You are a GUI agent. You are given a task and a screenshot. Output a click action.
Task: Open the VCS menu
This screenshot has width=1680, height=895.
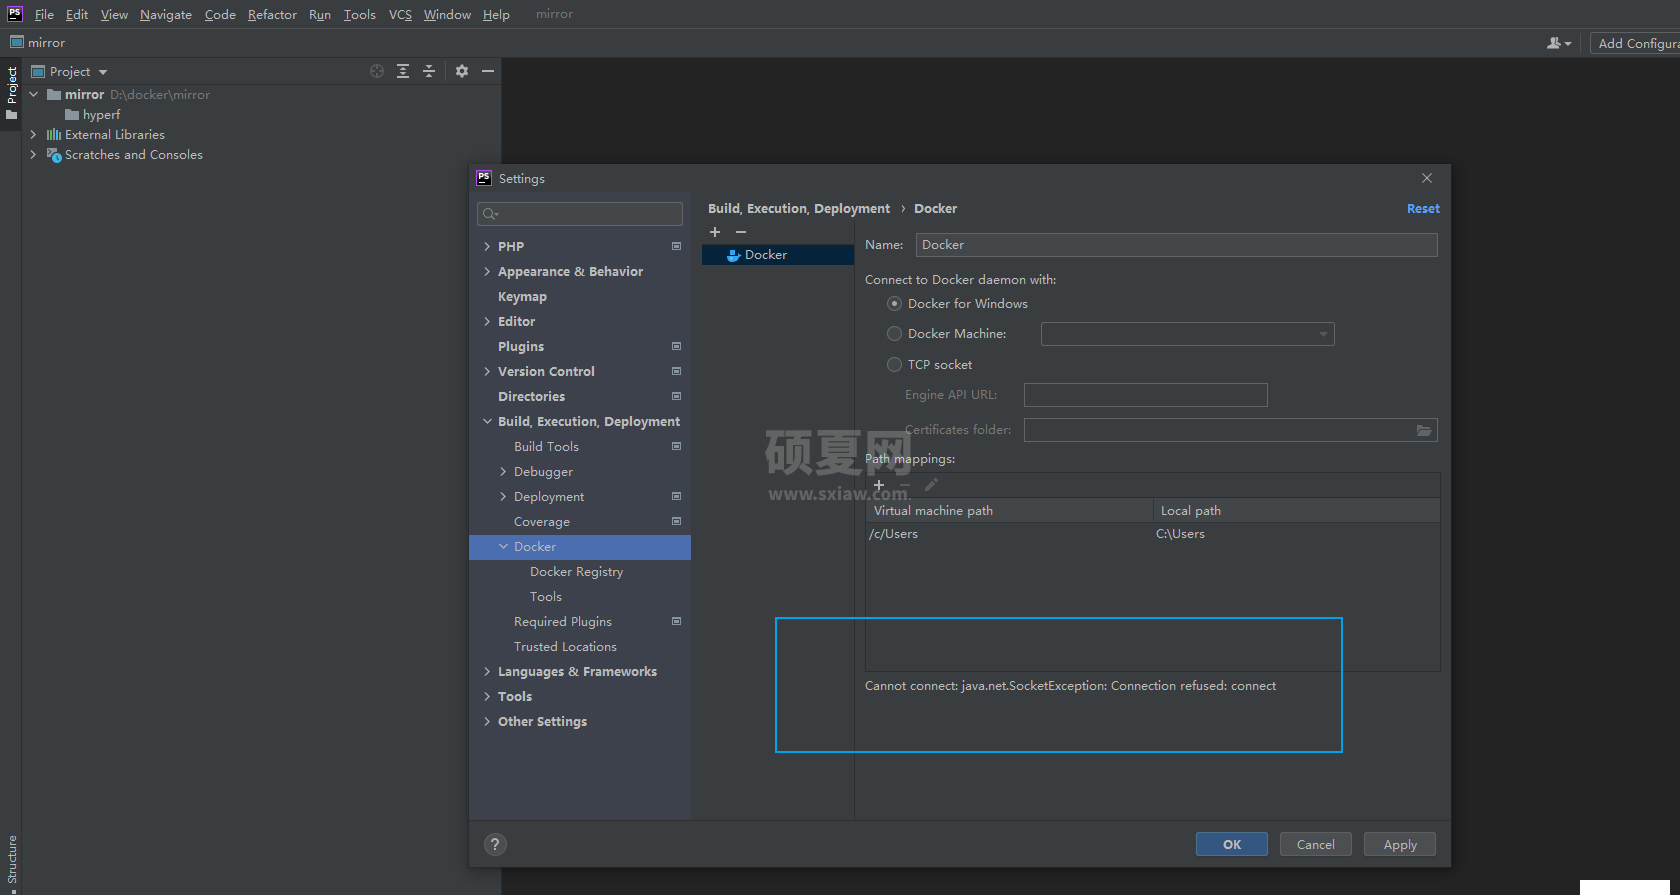400,14
